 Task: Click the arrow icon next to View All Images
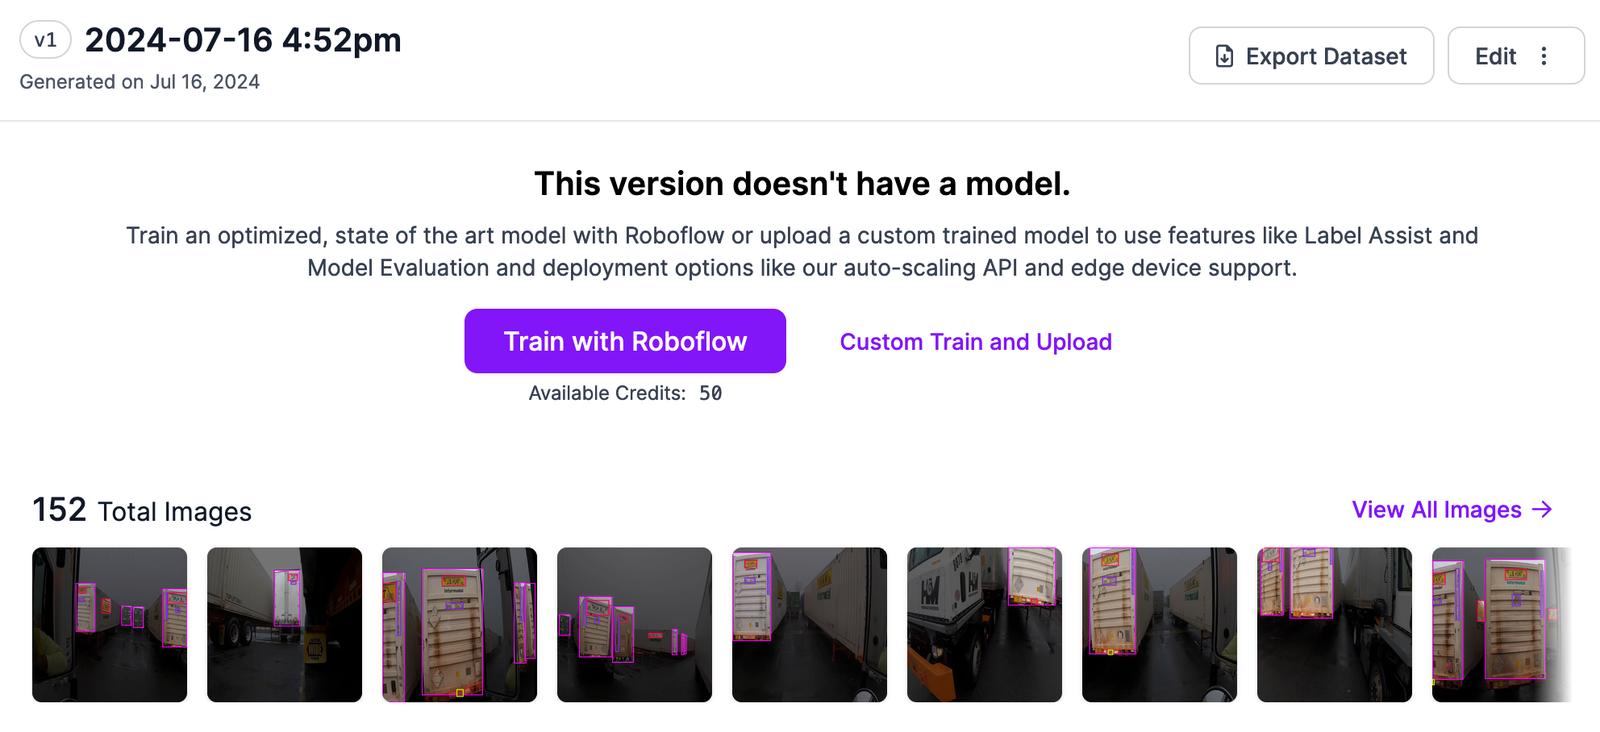click(x=1542, y=510)
